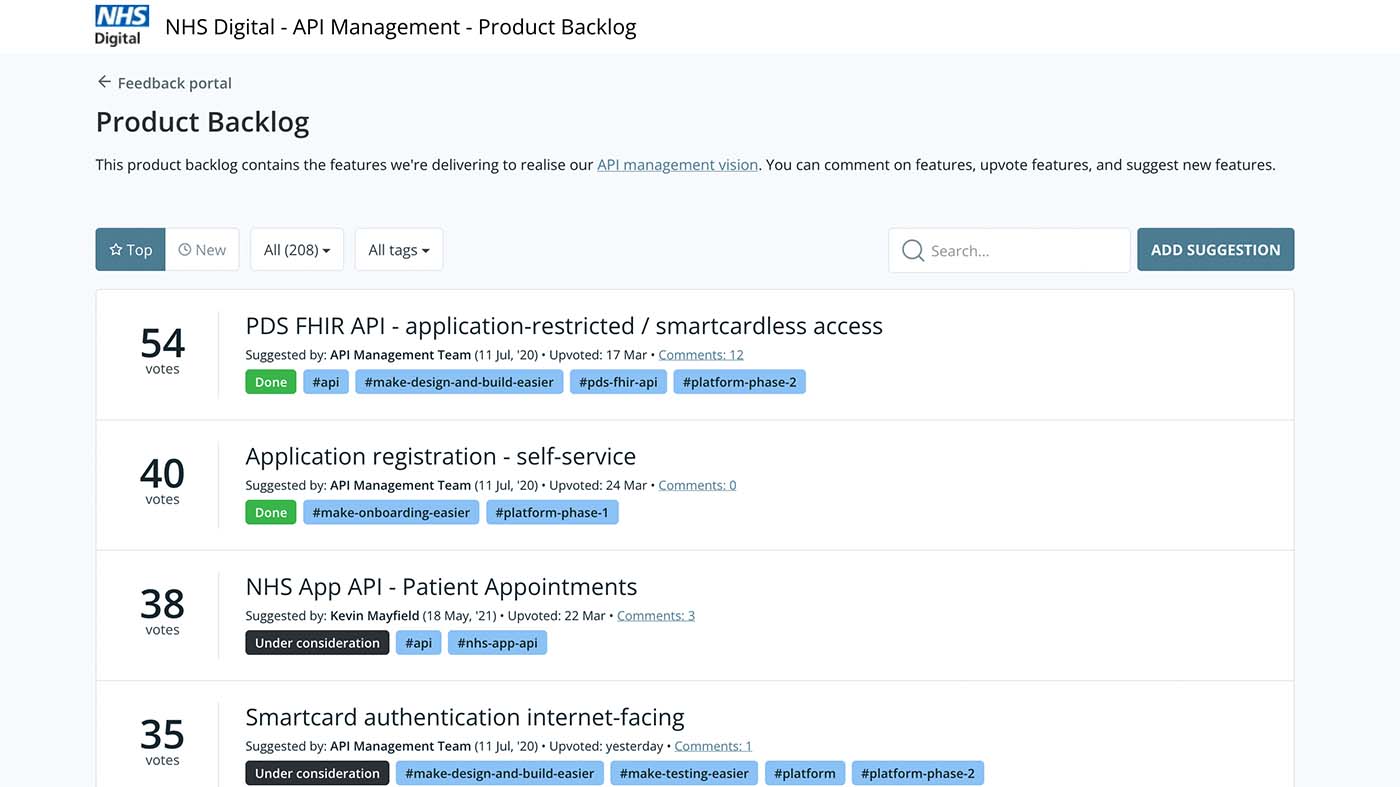Click the magnifier icon in search box
The height and width of the screenshot is (787, 1400).
(x=912, y=250)
